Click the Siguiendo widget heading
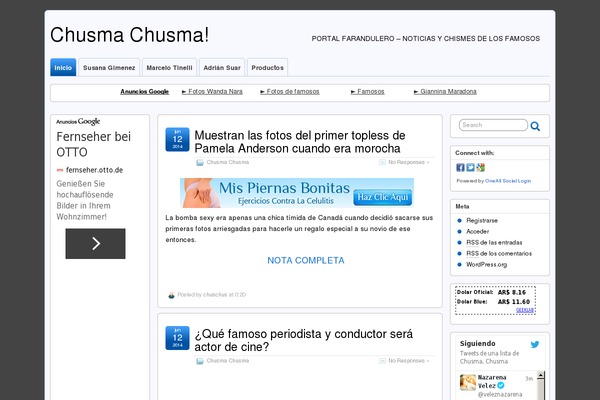The width and height of the screenshot is (600, 400). coord(478,343)
